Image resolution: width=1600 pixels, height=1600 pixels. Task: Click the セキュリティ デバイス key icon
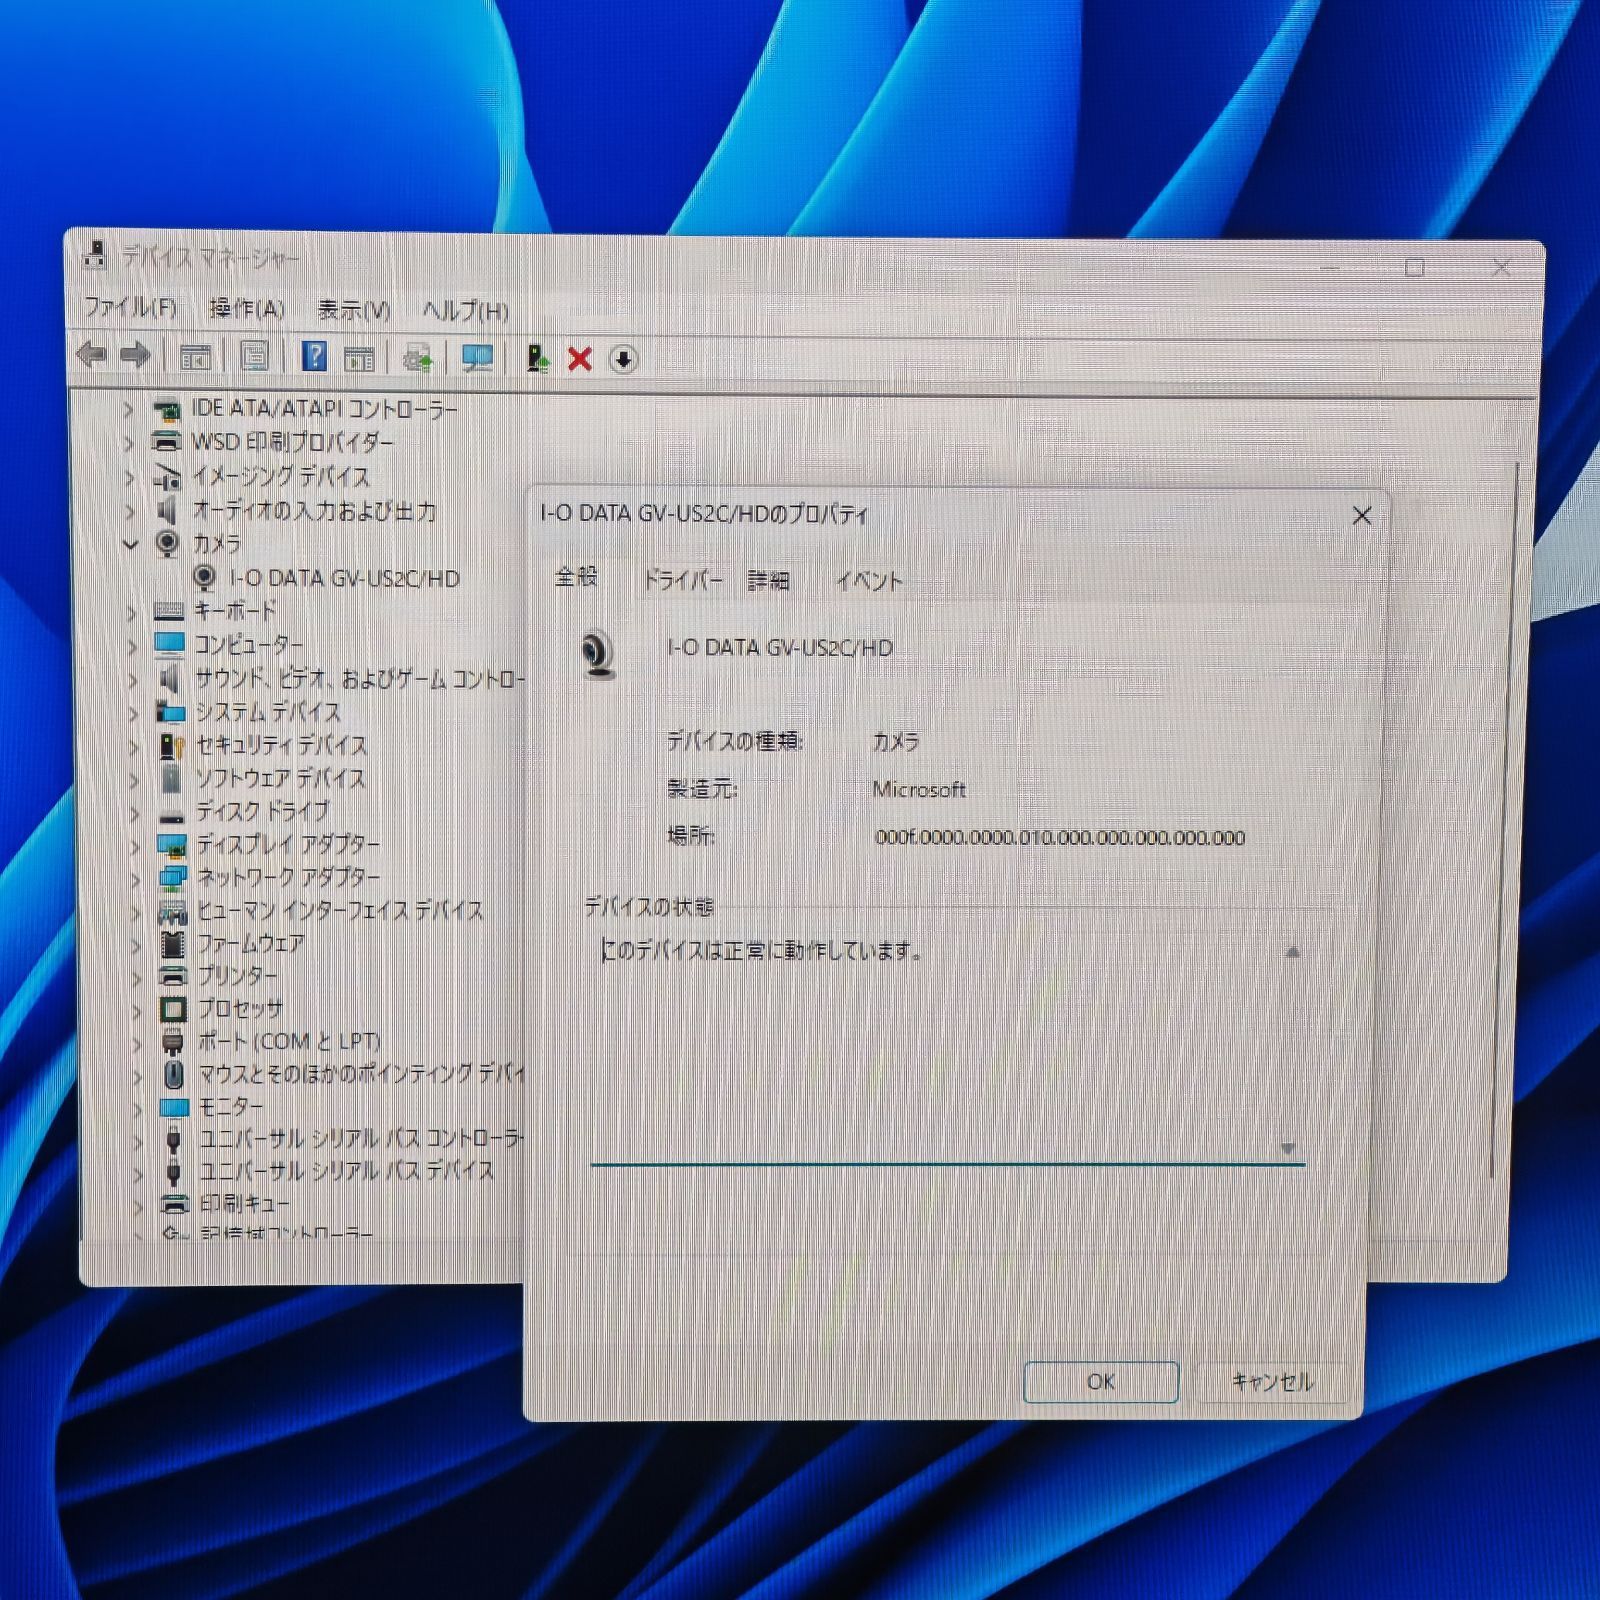pyautogui.click(x=172, y=745)
